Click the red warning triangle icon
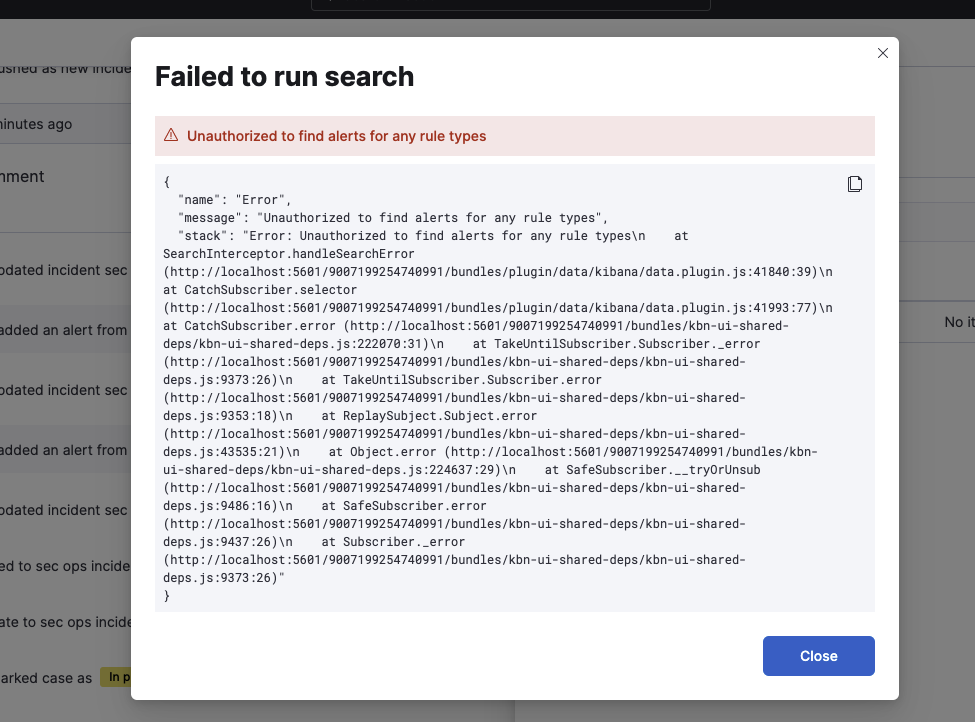 pyautogui.click(x=171, y=135)
